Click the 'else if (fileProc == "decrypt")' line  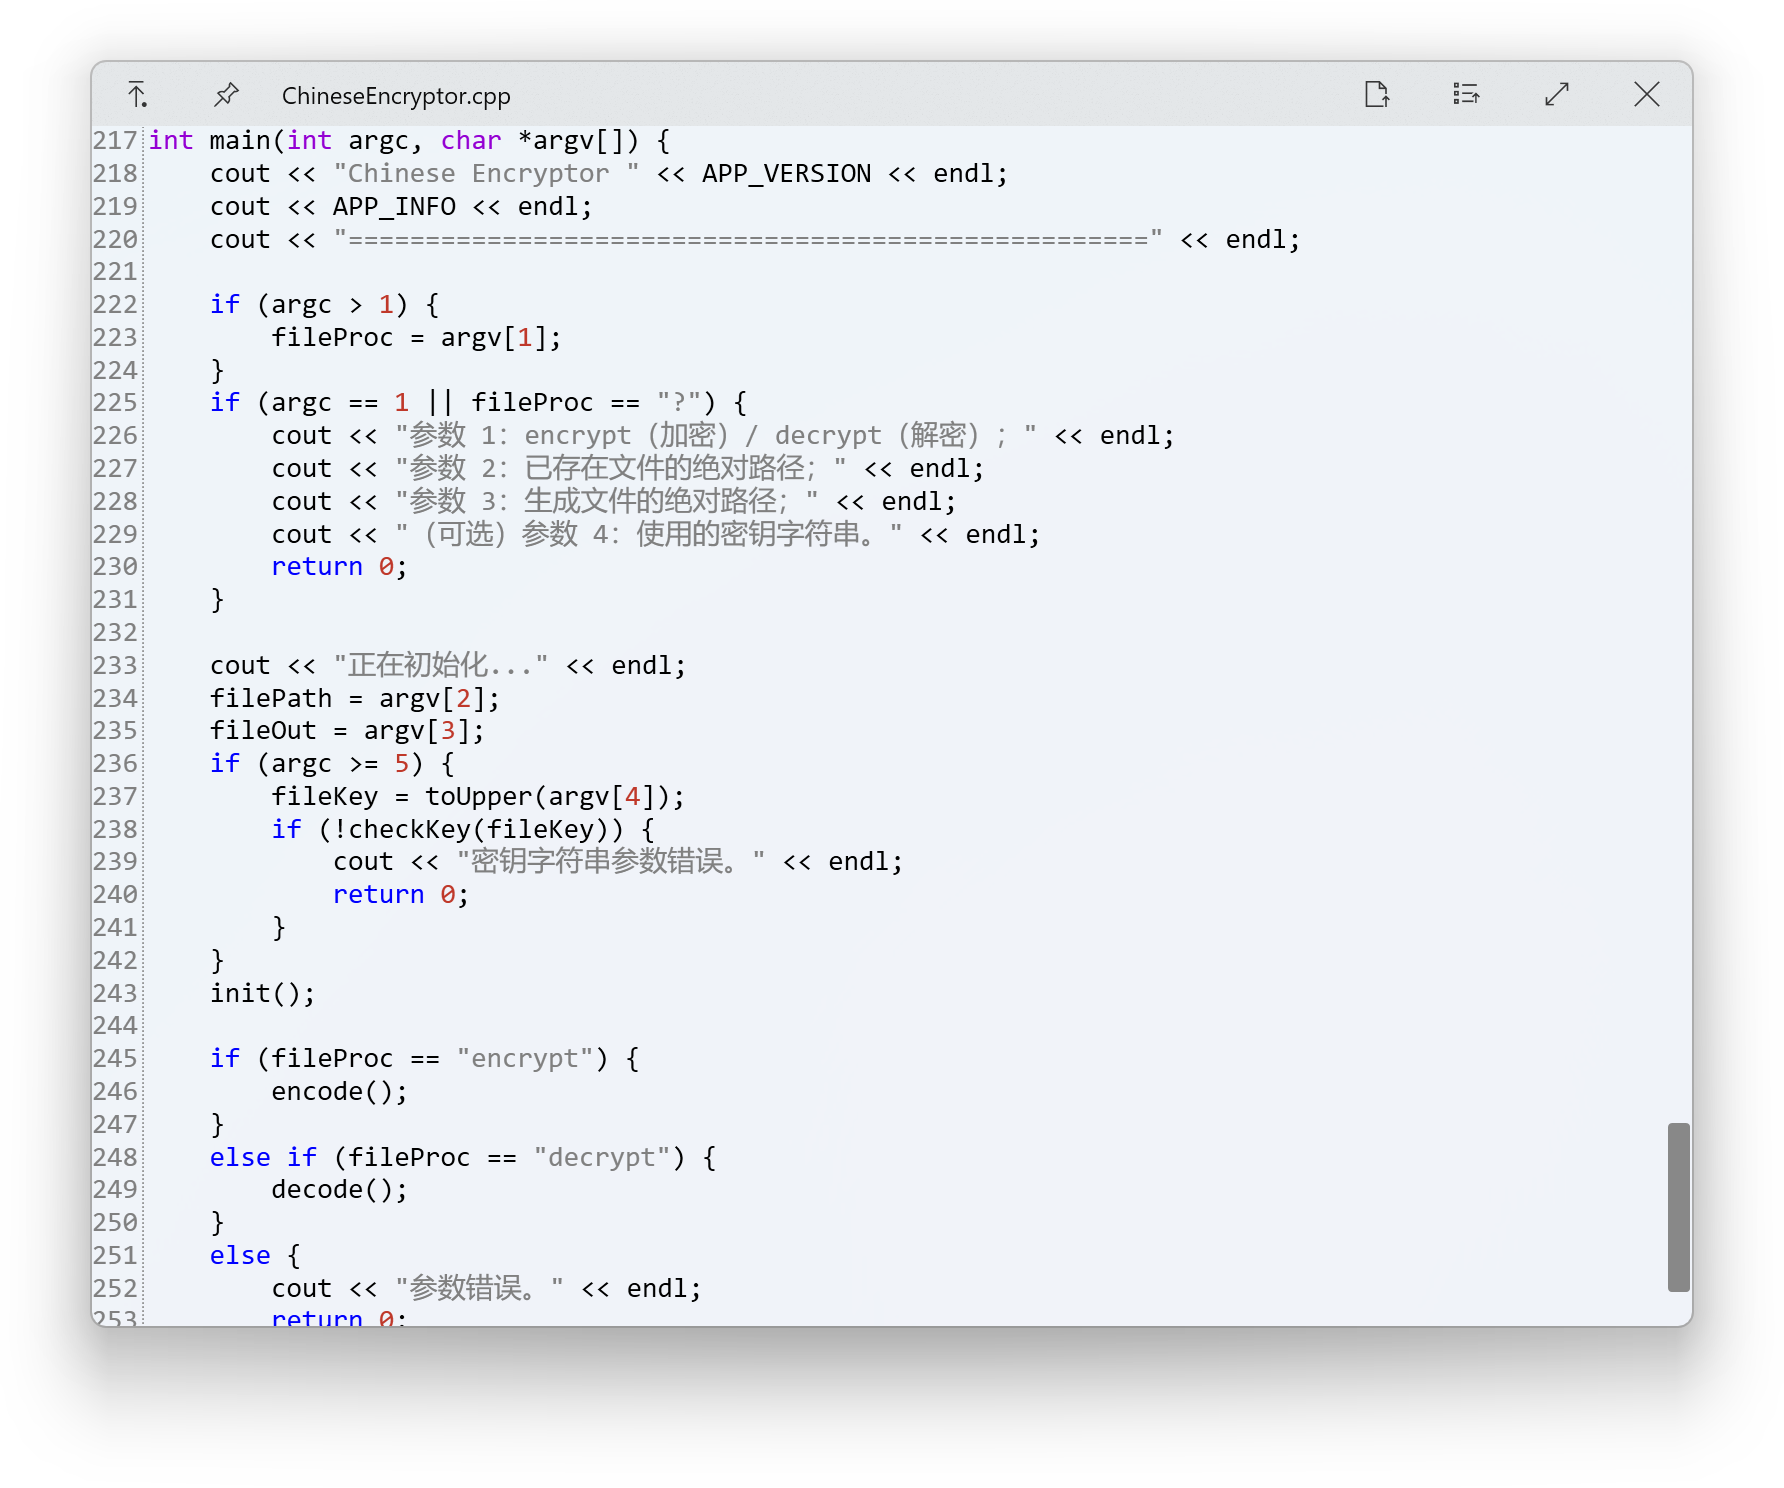tap(463, 1158)
